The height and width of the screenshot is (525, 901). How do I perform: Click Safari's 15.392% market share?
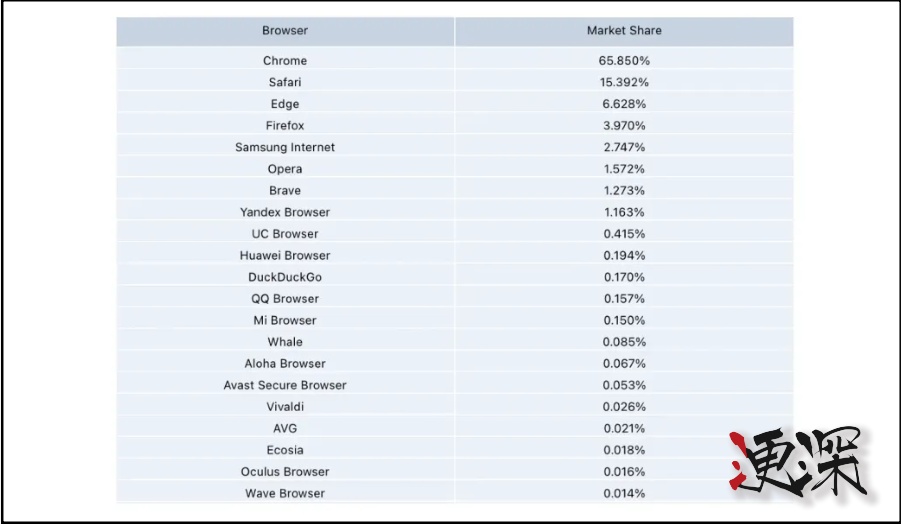pyautogui.click(x=624, y=82)
